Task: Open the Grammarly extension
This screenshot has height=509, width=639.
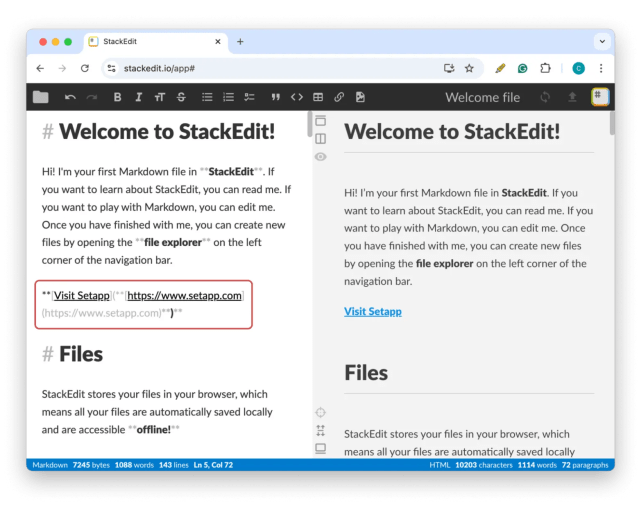Action: [522, 68]
